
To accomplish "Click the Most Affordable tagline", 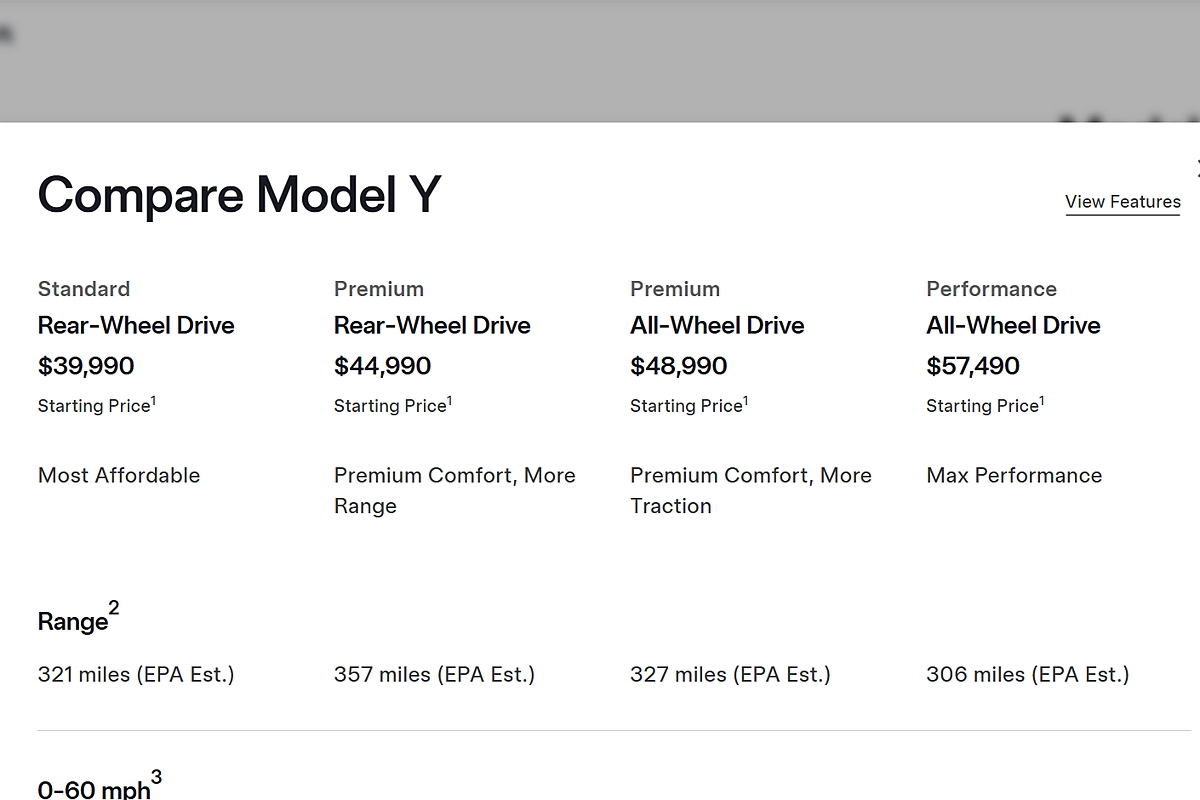I will pos(119,475).
